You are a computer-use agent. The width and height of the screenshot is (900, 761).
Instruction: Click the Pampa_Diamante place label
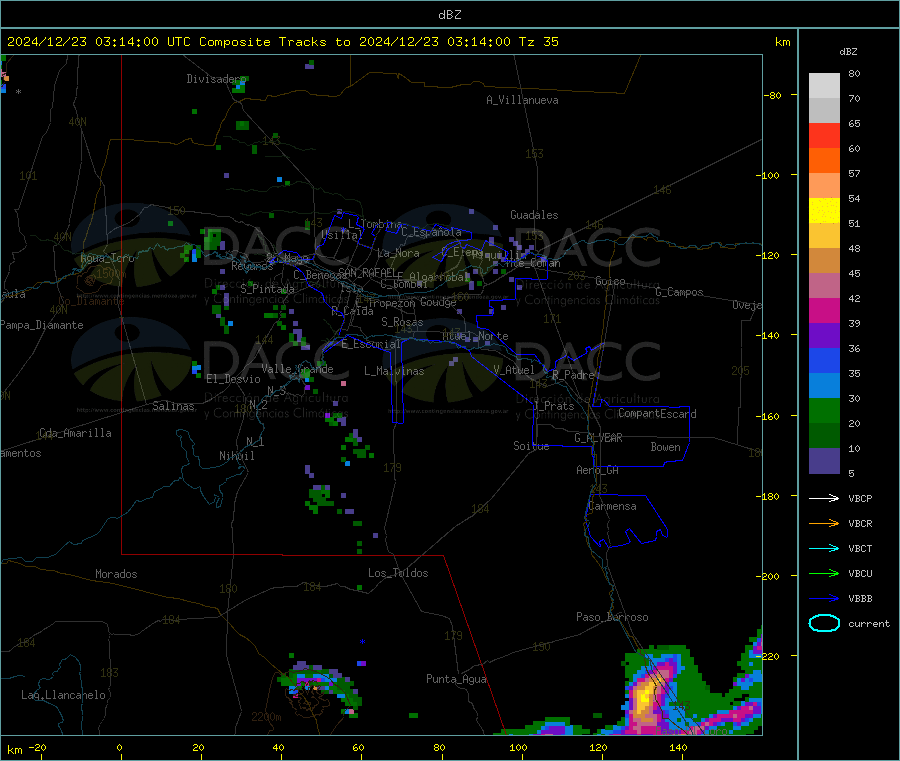[x=41, y=325]
